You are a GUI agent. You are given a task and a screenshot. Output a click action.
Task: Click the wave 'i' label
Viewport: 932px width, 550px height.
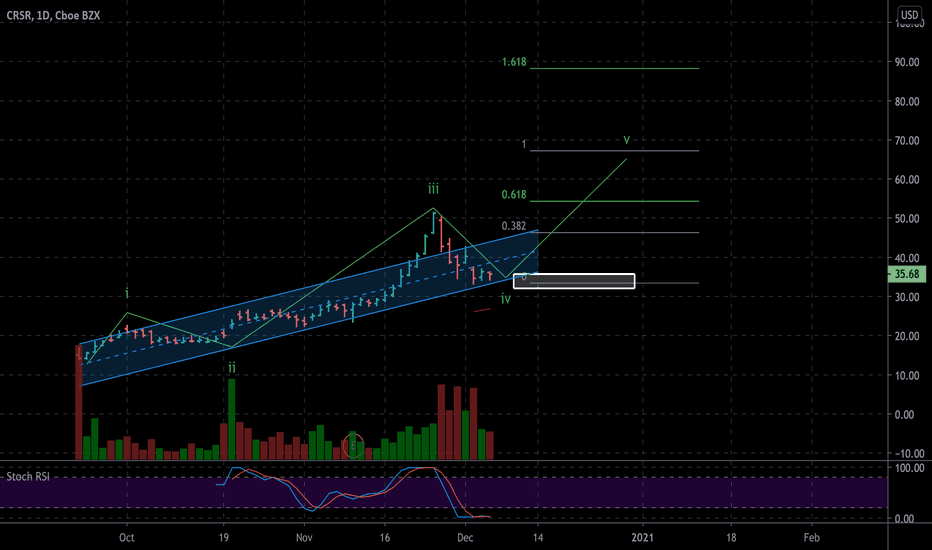[x=127, y=294]
